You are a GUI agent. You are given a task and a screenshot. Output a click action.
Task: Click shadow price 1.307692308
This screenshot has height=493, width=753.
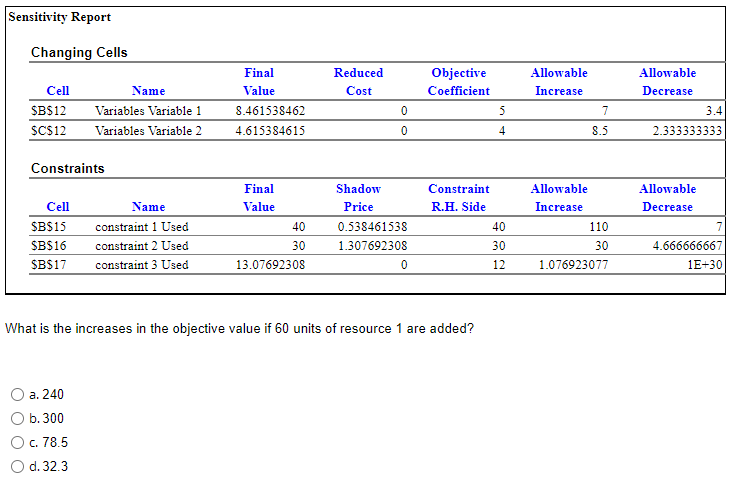click(x=373, y=246)
